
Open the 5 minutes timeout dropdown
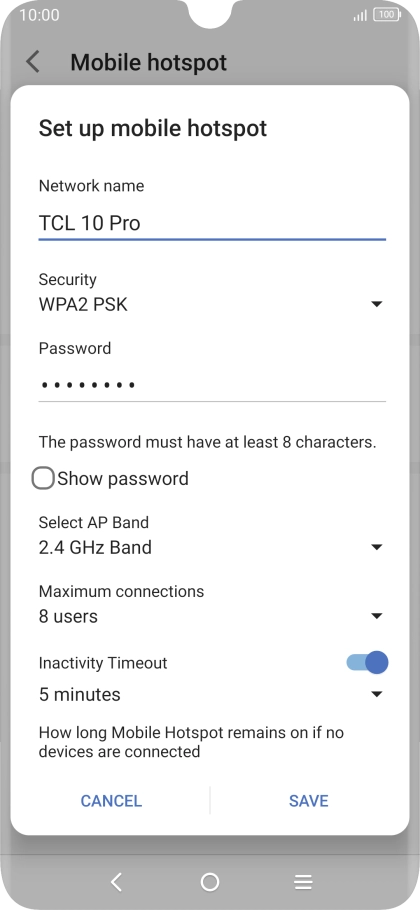point(212,694)
